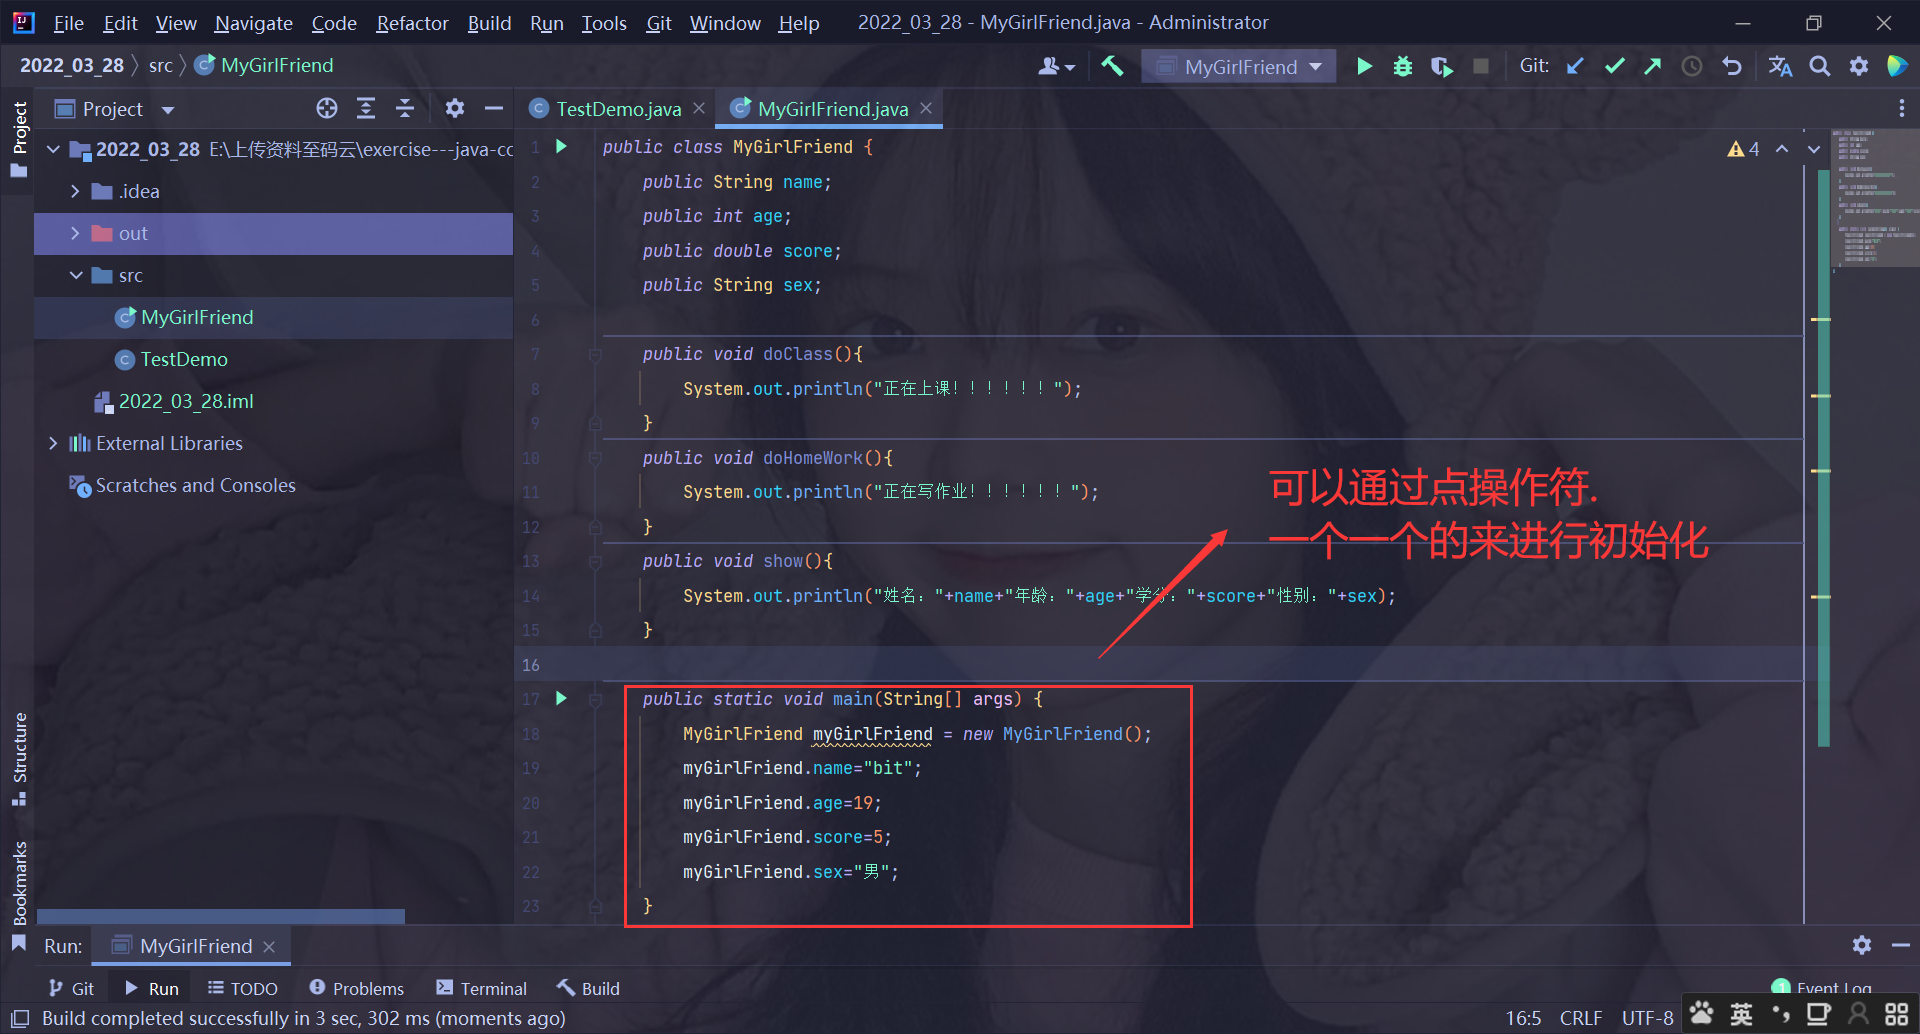Open the Git tool window button
This screenshot has width=1920, height=1034.
coord(72,988)
